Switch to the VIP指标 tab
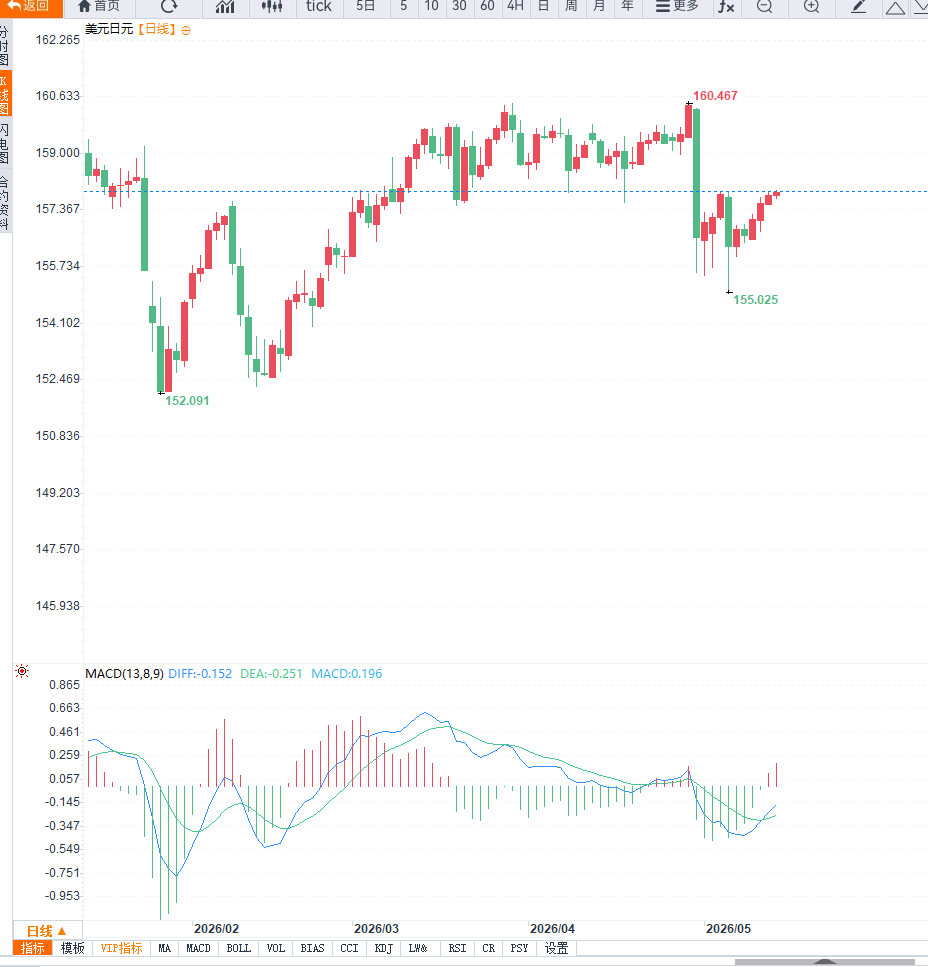The height and width of the screenshot is (967, 928). point(121,948)
